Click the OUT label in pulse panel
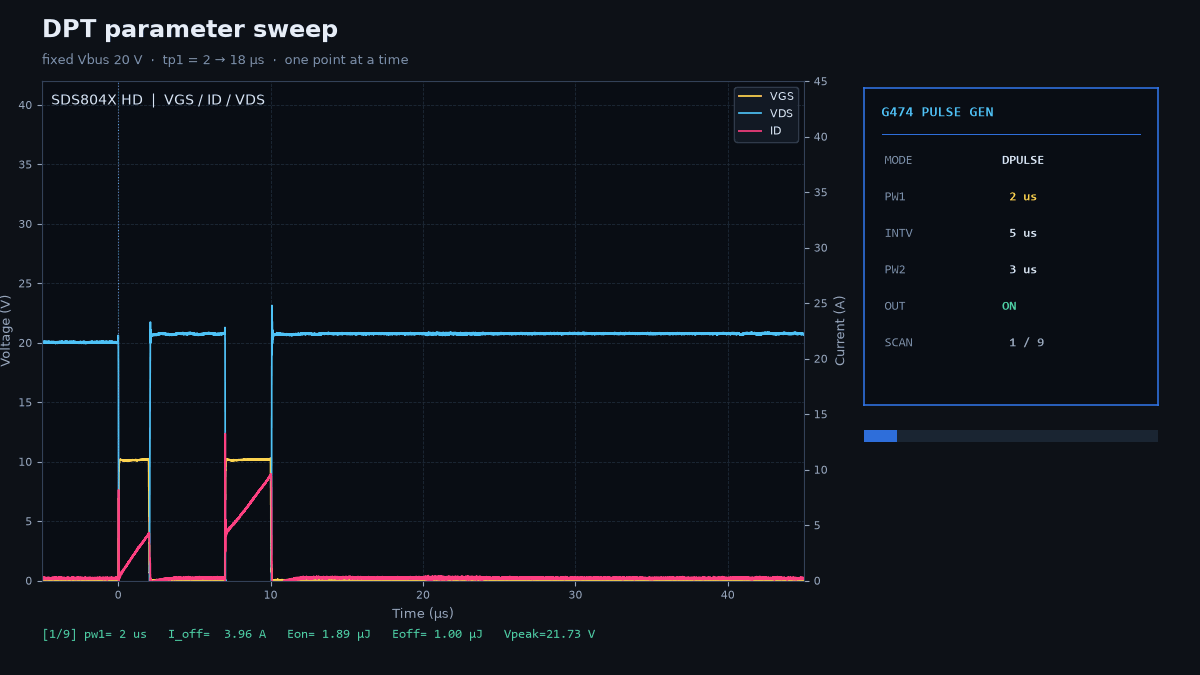The width and height of the screenshot is (1200, 675). point(895,307)
